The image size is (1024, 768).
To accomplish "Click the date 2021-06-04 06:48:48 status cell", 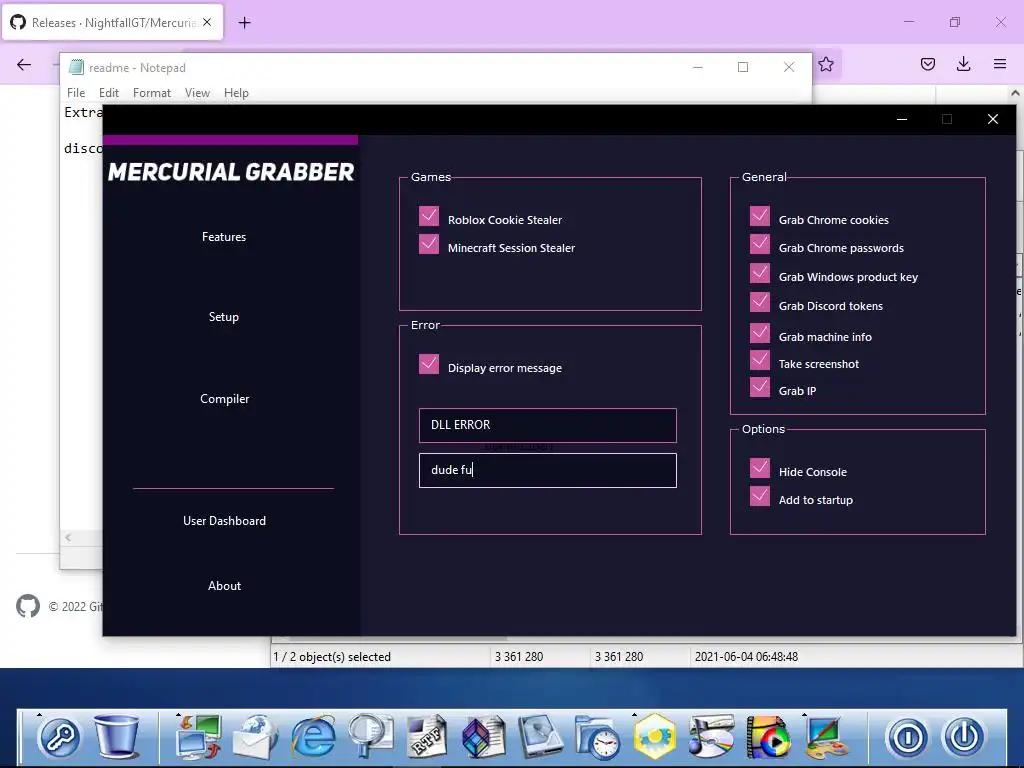I will (x=746, y=657).
